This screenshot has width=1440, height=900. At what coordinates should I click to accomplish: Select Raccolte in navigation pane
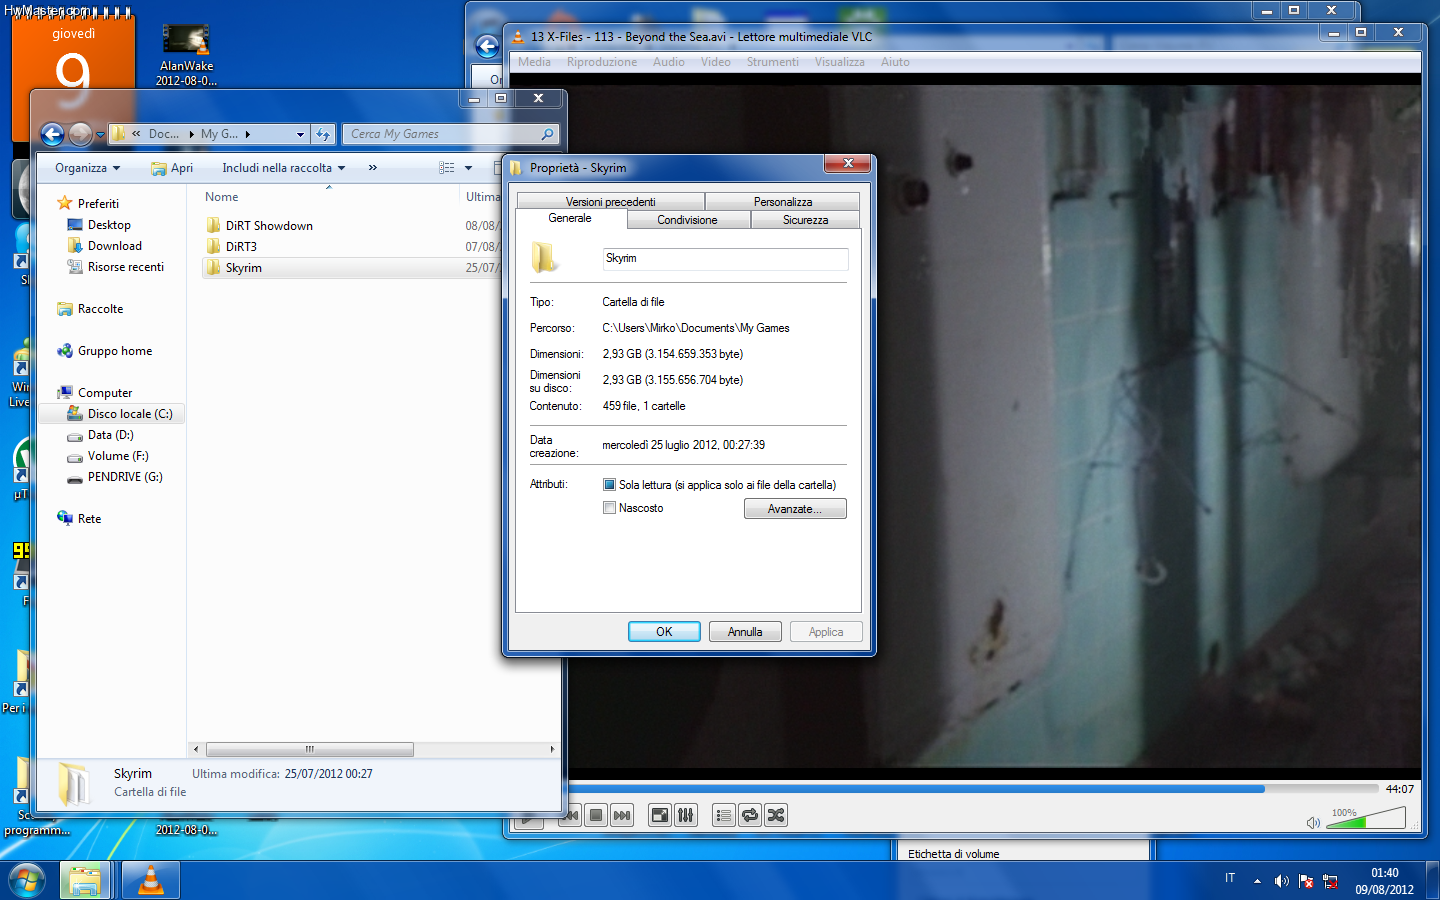click(100, 309)
